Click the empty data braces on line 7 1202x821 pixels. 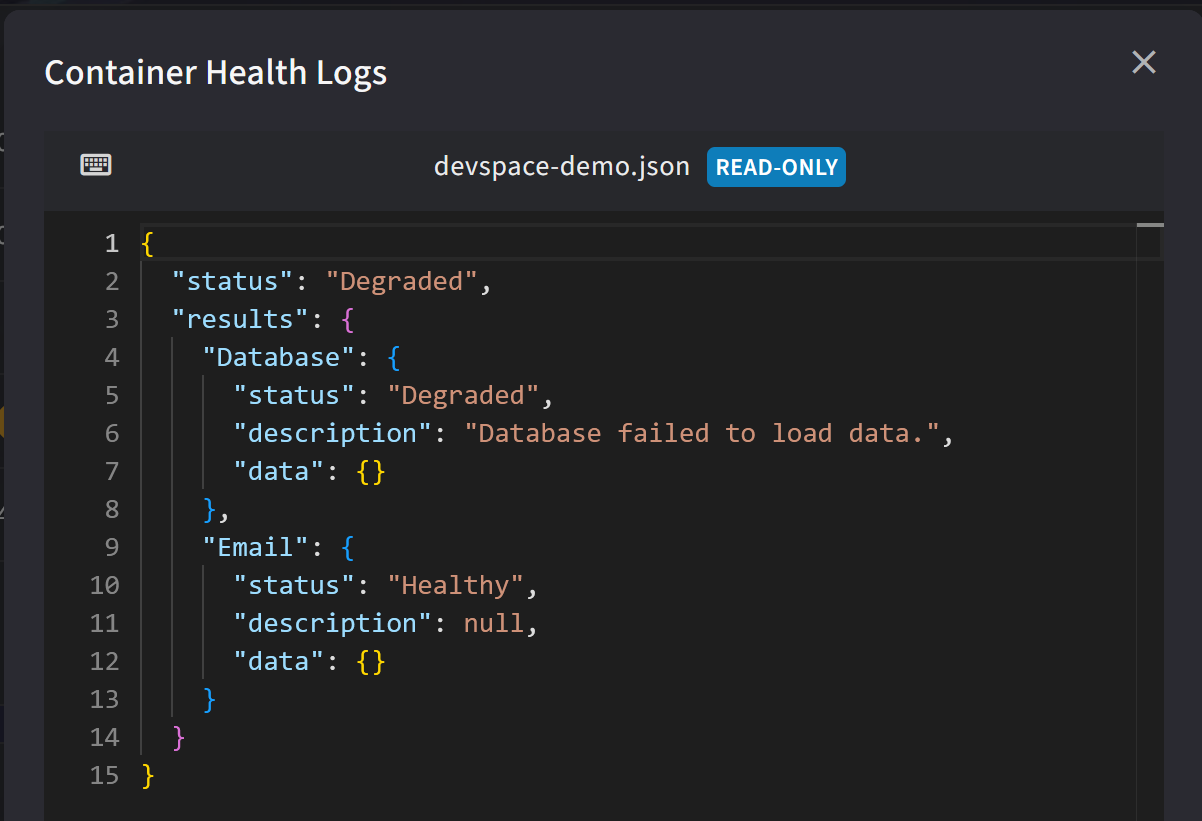pyautogui.click(x=370, y=471)
